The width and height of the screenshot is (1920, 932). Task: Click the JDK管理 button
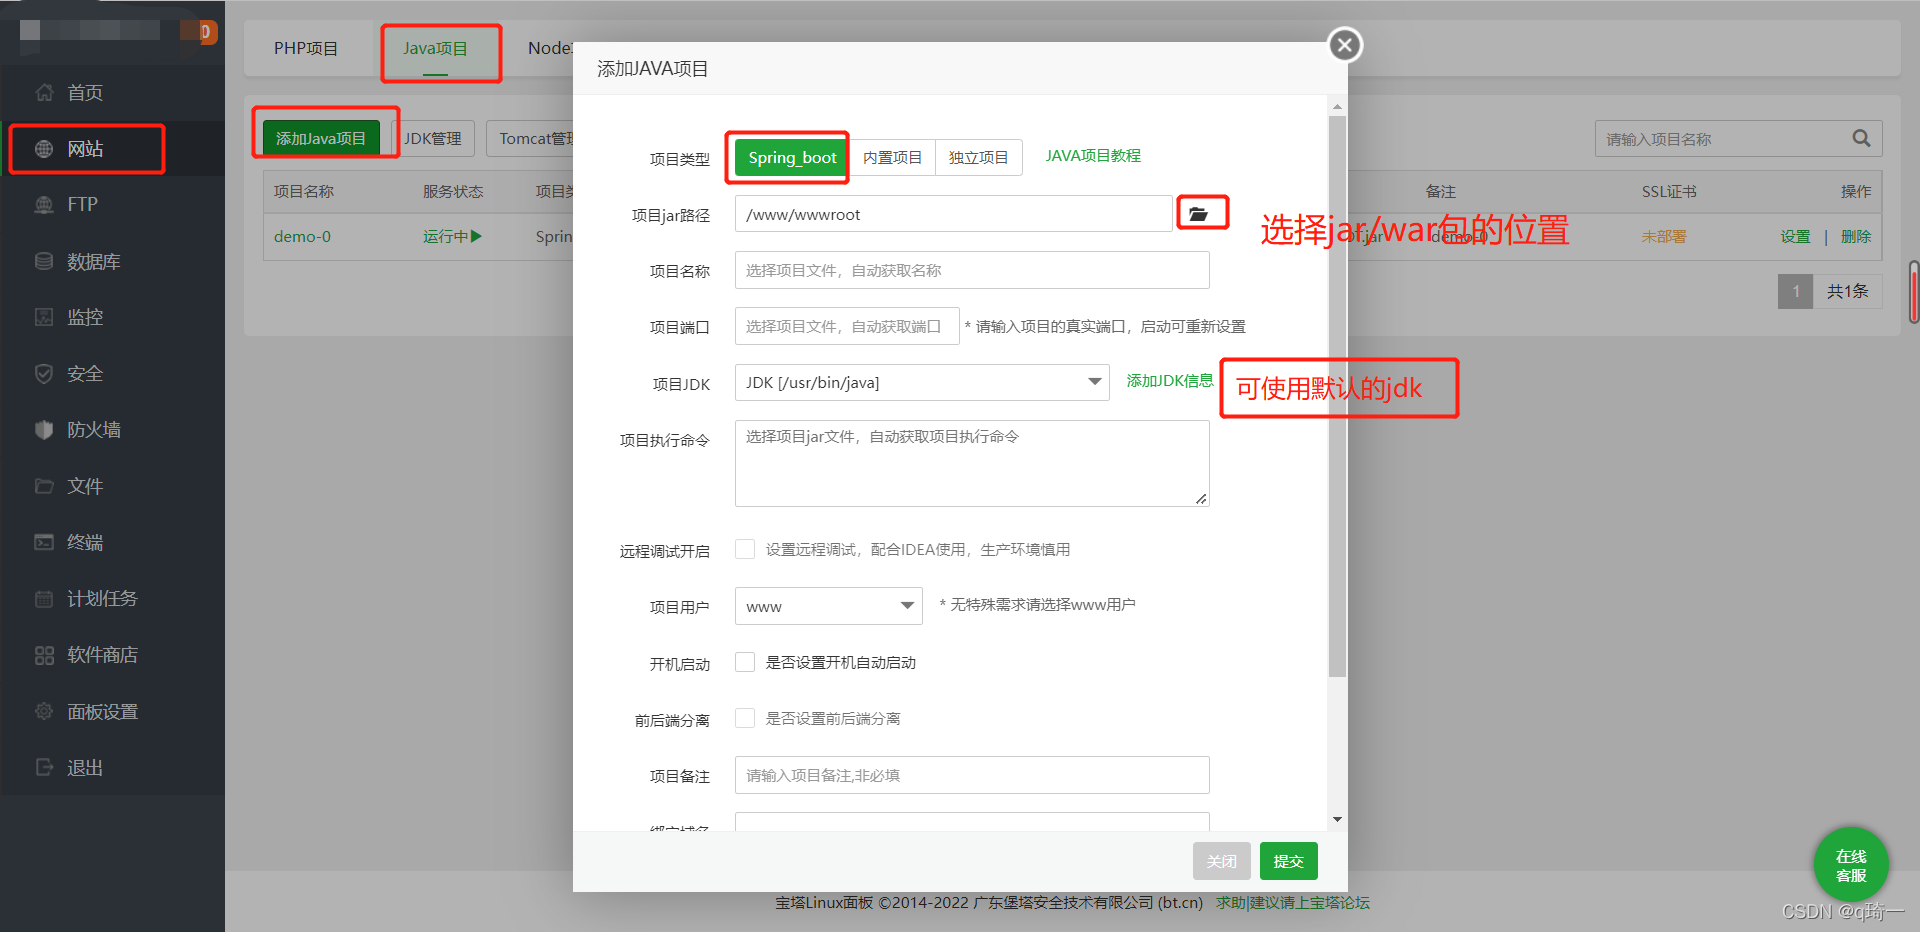433,138
